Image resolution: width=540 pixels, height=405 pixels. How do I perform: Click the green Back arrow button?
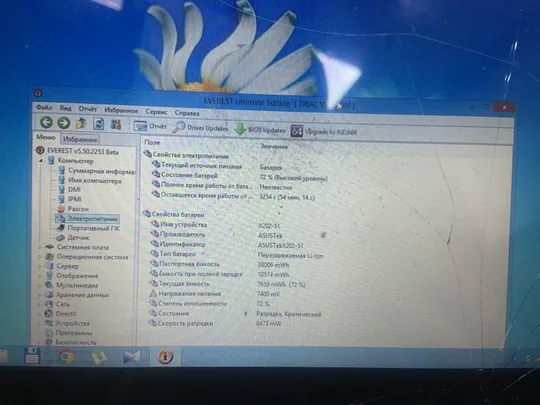[x=46, y=122]
